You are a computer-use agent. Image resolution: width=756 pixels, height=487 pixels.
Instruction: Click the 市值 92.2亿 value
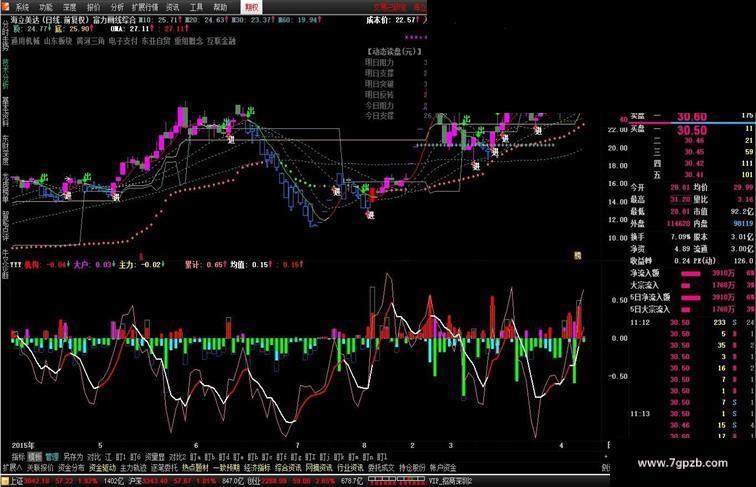pyautogui.click(x=742, y=212)
